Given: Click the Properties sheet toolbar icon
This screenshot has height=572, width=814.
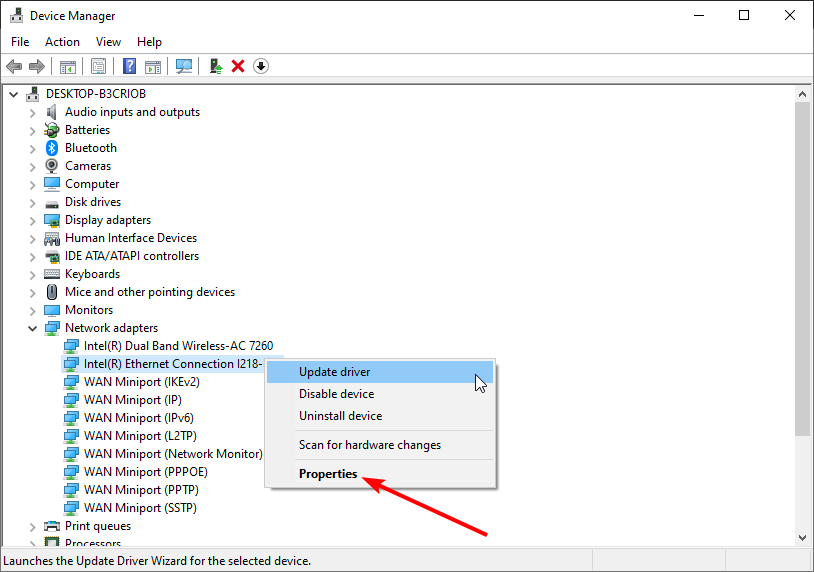Looking at the screenshot, I should click(98, 66).
